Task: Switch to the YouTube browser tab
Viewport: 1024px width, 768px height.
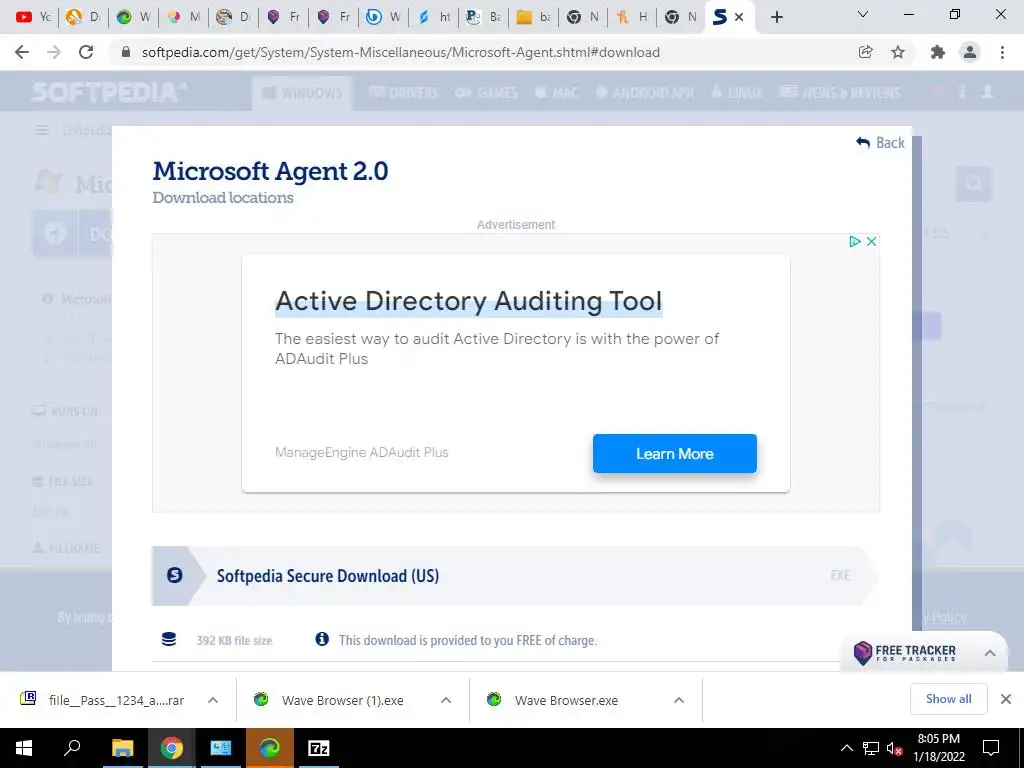Action: click(x=34, y=17)
